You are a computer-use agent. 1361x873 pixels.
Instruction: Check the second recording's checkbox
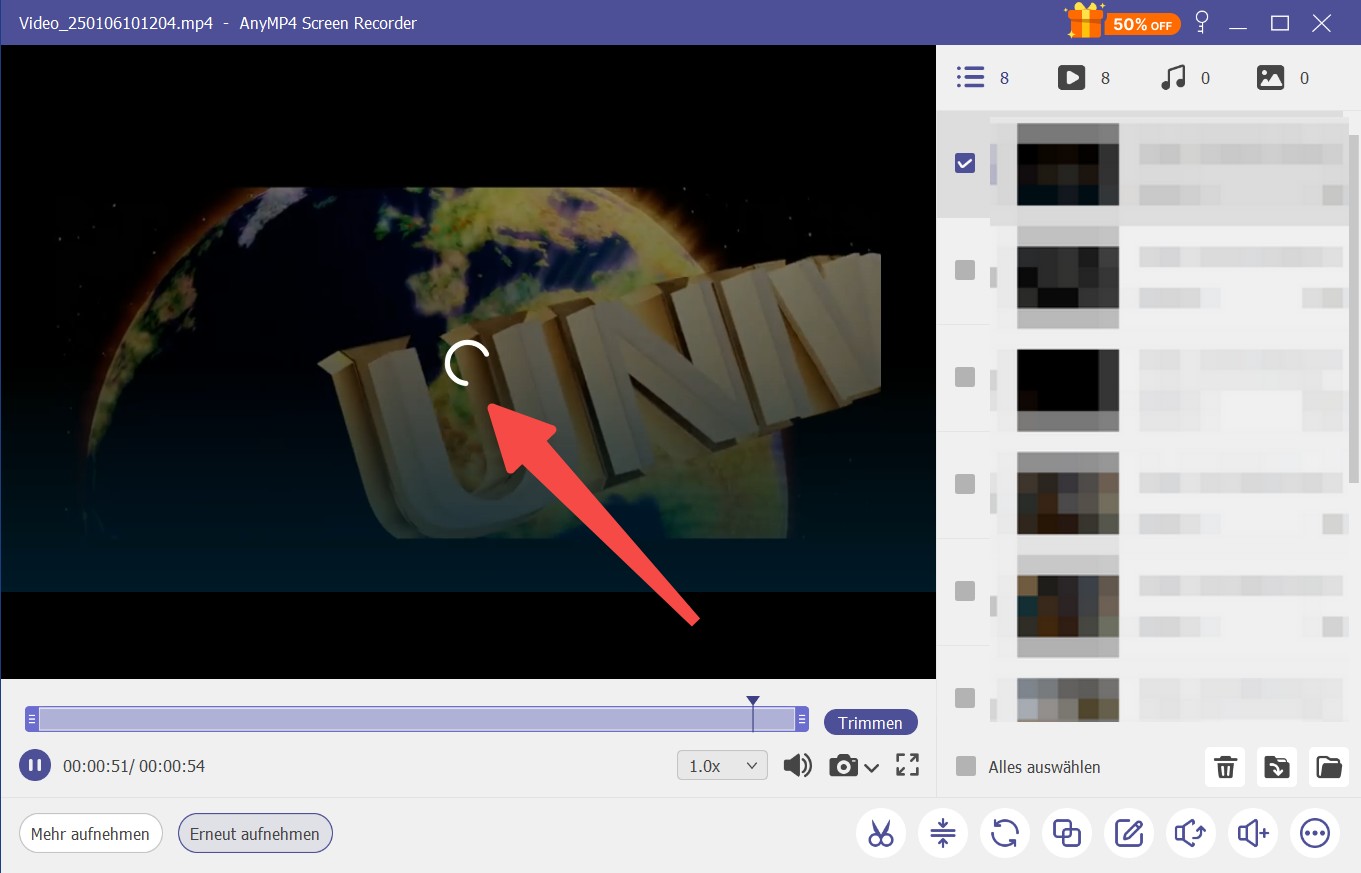[965, 270]
